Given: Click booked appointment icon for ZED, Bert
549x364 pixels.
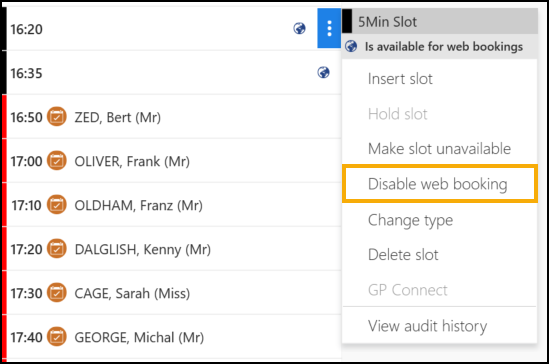Looking at the screenshot, I should point(57,117).
